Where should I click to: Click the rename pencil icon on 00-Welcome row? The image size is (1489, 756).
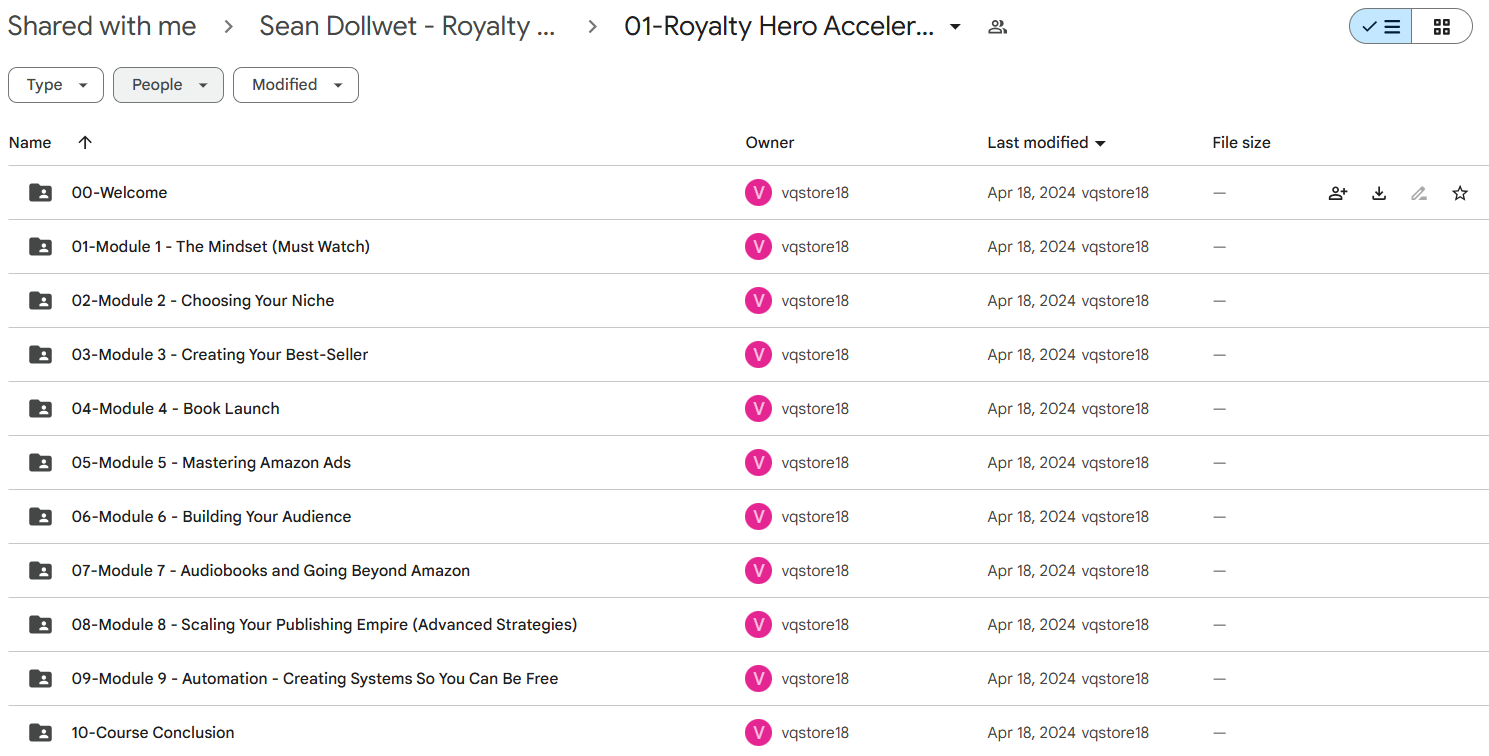click(1419, 193)
